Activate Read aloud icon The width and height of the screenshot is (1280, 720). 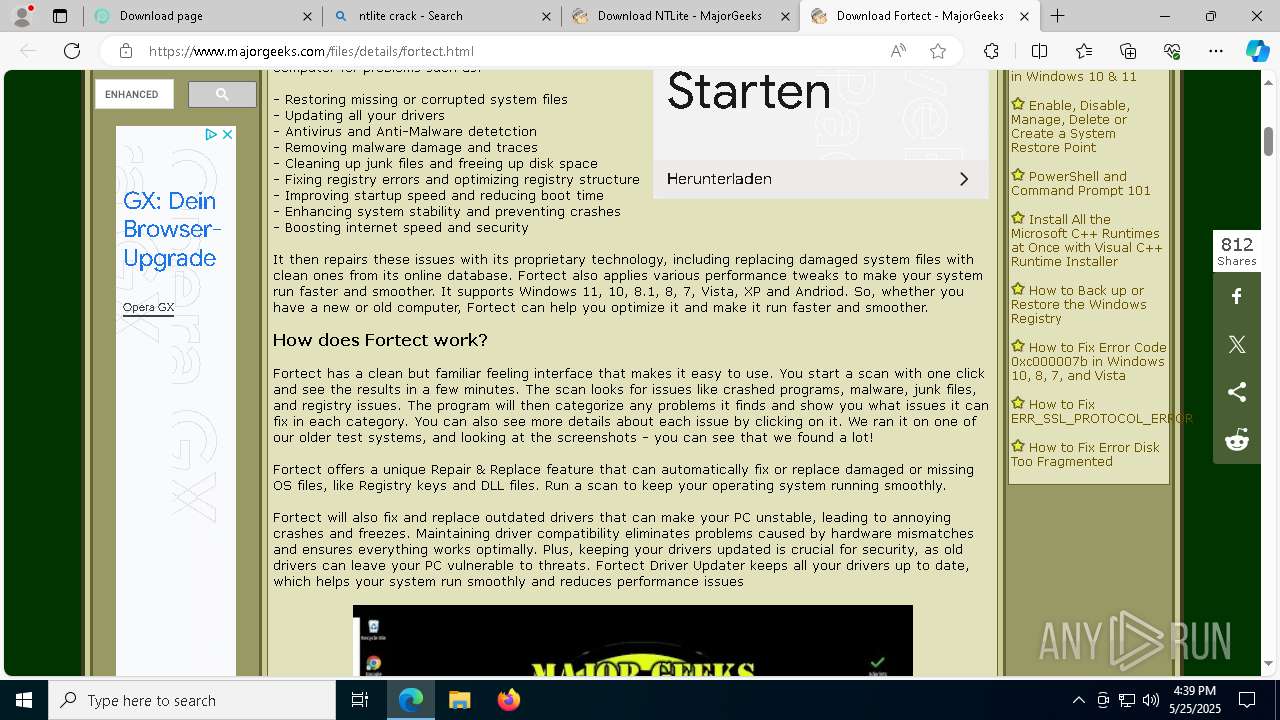898,51
